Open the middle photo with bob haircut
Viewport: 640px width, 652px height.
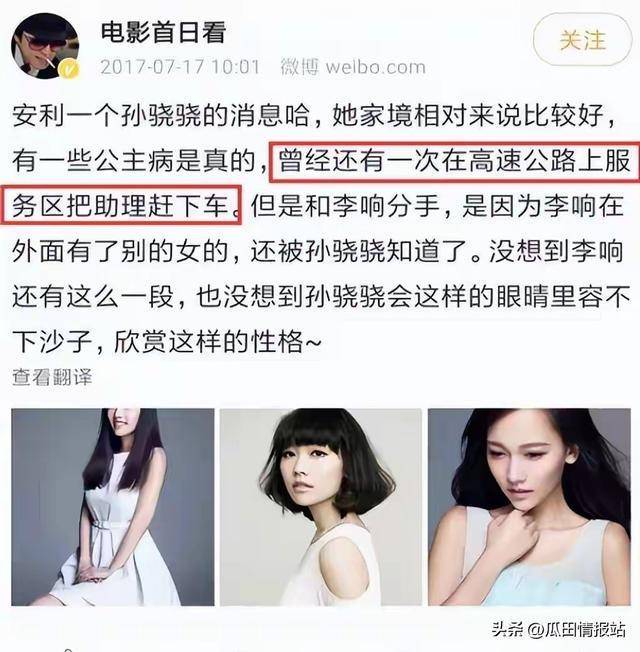[321, 507]
